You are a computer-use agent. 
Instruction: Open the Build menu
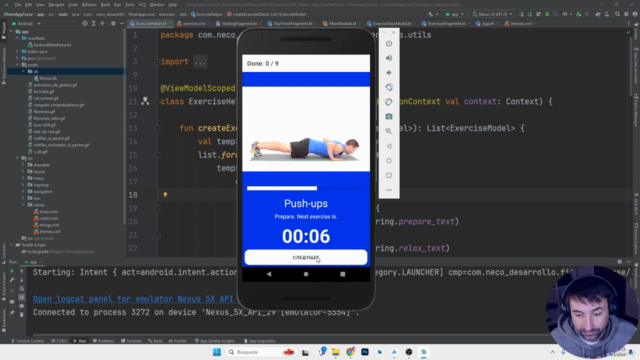click(105, 5)
